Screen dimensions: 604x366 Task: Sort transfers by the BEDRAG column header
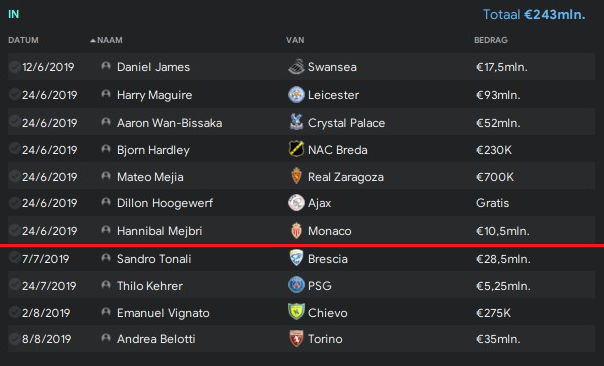491,40
